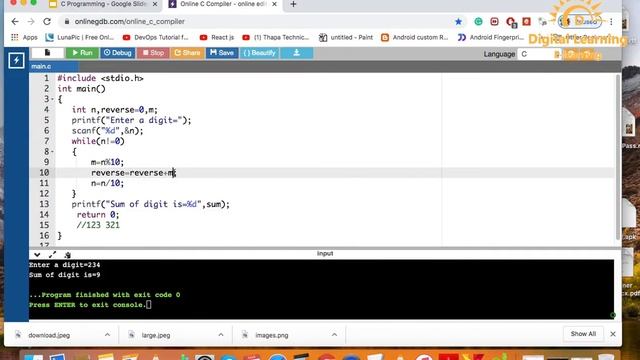The image size is (640, 360).
Task: Close the C Programming Google Slides tab
Action: click(x=155, y=4)
